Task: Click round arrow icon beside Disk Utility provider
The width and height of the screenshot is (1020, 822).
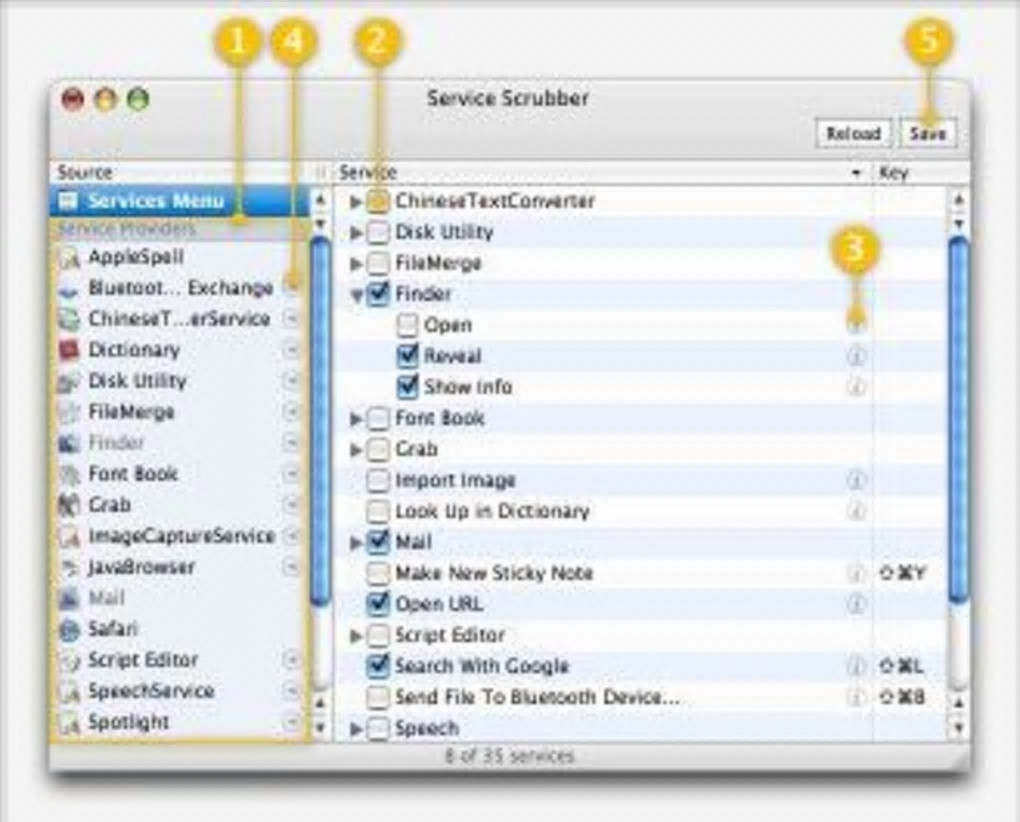Action: point(291,380)
